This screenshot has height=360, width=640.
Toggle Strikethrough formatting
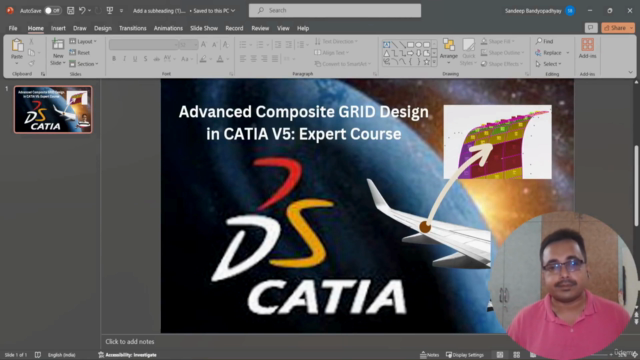click(156, 59)
